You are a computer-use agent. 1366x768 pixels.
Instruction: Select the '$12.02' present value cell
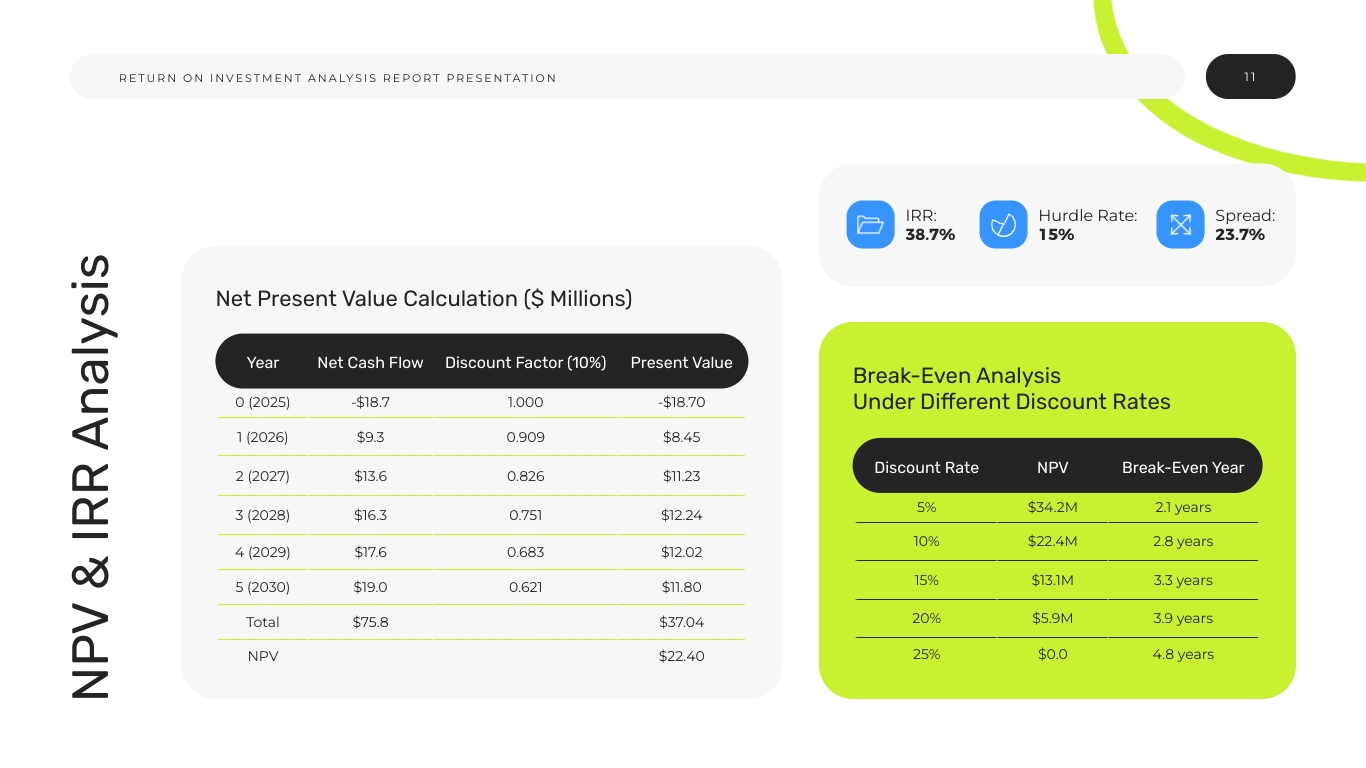(682, 552)
